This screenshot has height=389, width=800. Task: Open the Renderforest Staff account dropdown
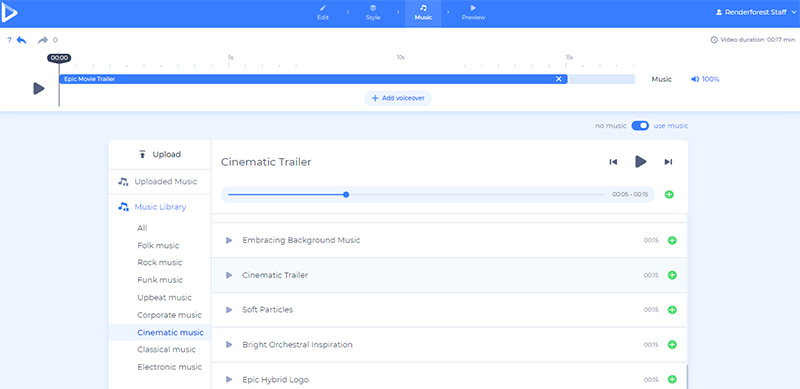[756, 12]
